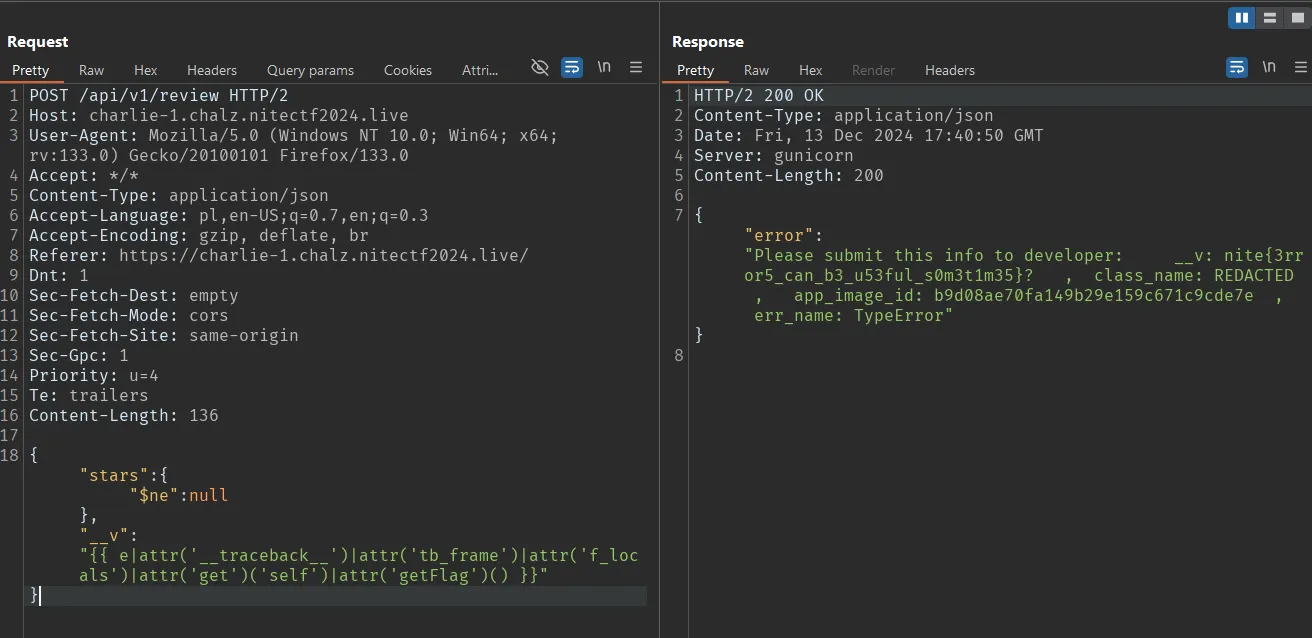Click the Server: gunicorn response header
Screen dimensions: 1312x638
(x=774, y=156)
